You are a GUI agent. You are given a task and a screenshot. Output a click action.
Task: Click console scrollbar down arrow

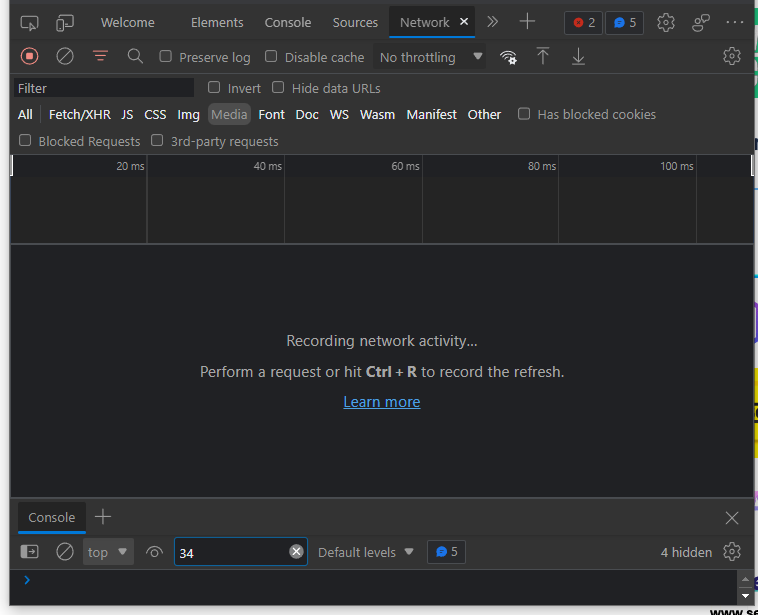[x=745, y=596]
